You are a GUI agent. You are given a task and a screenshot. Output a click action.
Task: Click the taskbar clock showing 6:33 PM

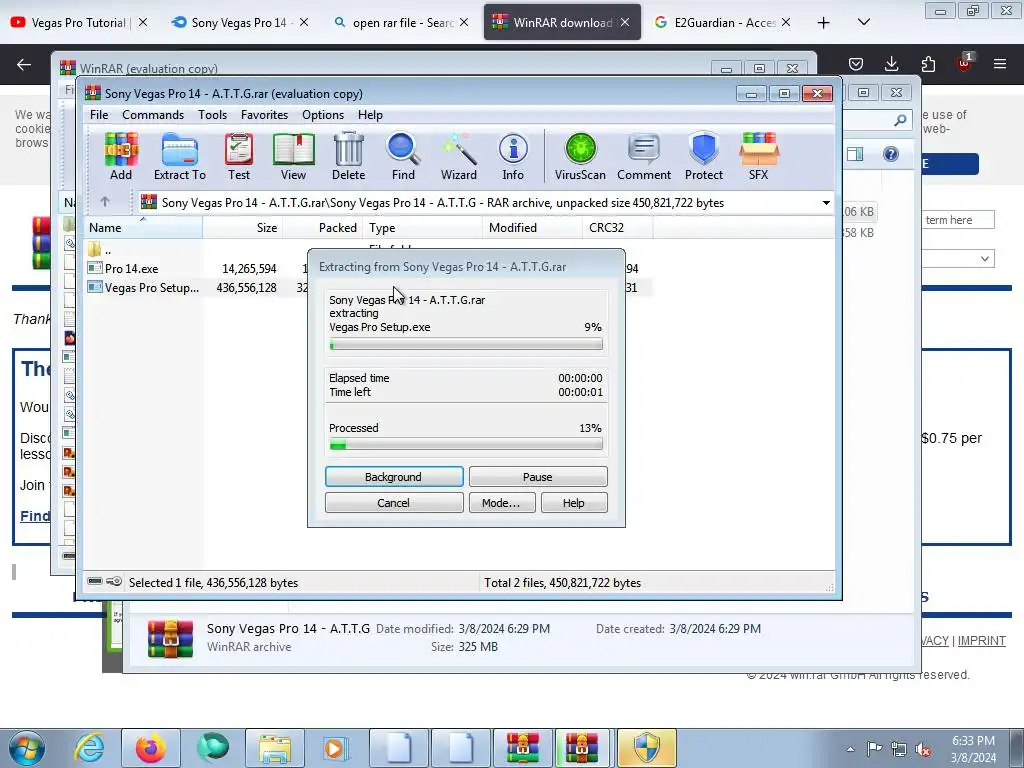point(973,749)
